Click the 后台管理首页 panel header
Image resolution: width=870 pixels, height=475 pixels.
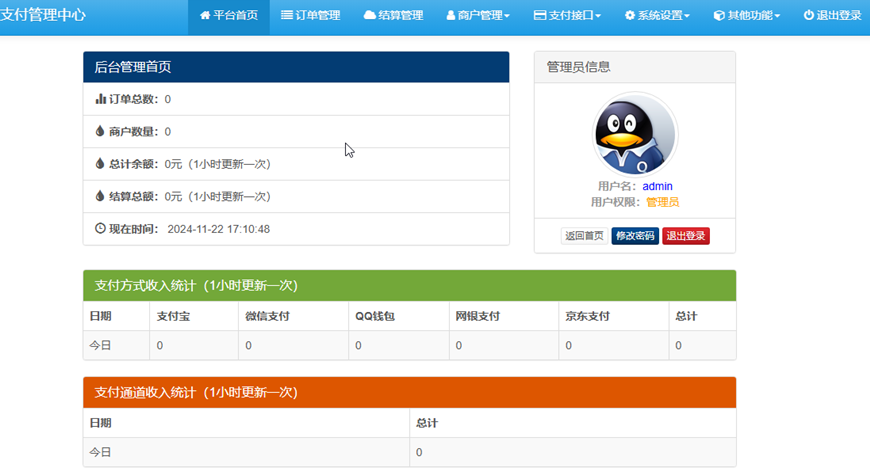click(296, 67)
